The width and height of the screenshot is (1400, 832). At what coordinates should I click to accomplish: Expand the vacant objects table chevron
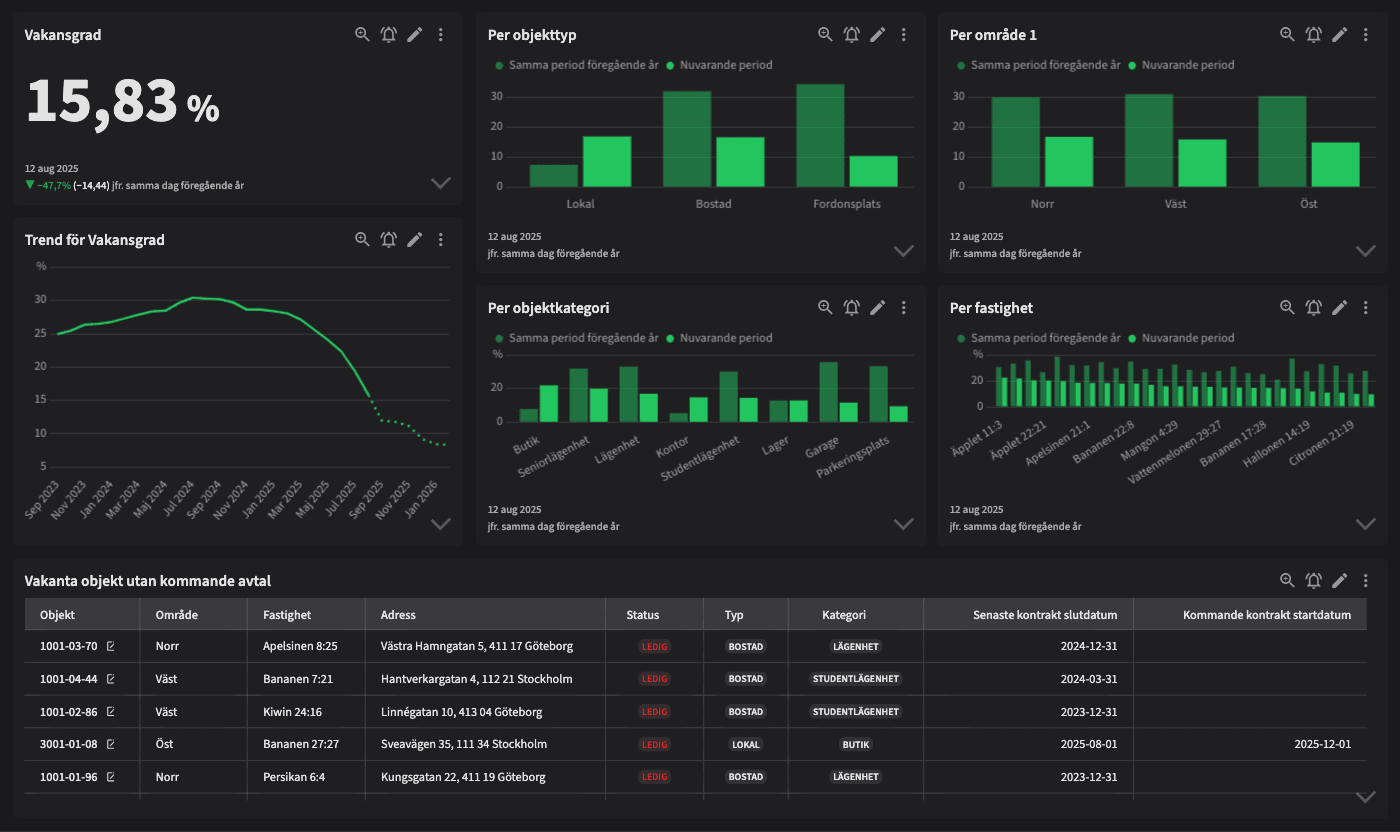[1366, 797]
